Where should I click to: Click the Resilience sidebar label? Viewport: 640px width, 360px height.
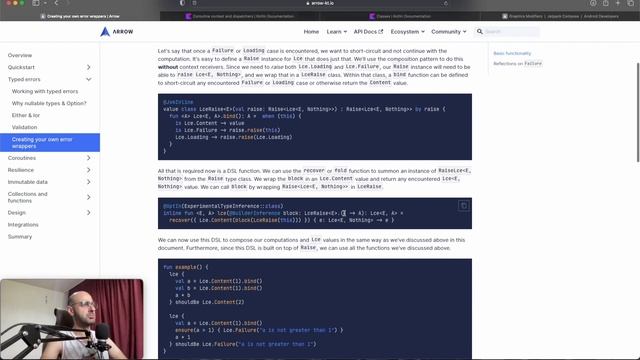coord(21,170)
